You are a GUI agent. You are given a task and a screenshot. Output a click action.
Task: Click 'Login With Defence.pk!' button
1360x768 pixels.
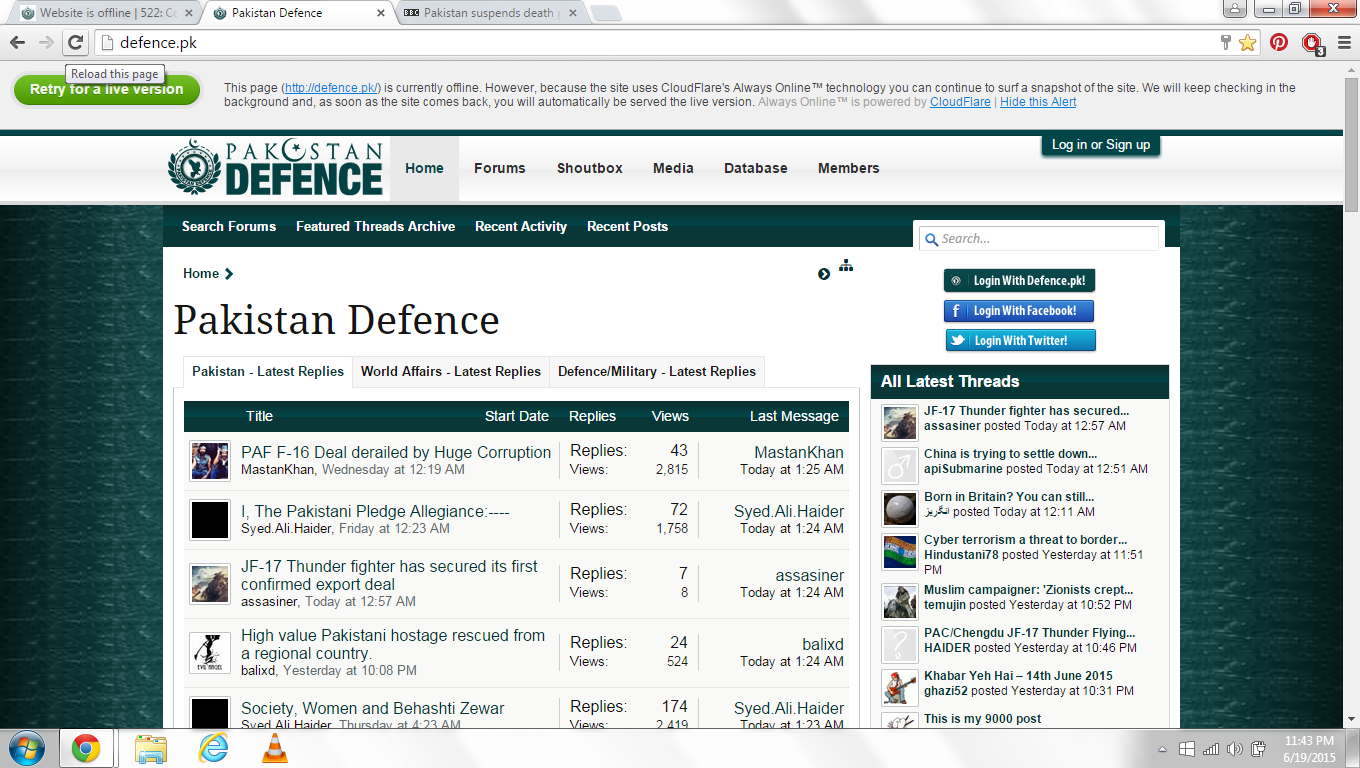[x=1020, y=280]
